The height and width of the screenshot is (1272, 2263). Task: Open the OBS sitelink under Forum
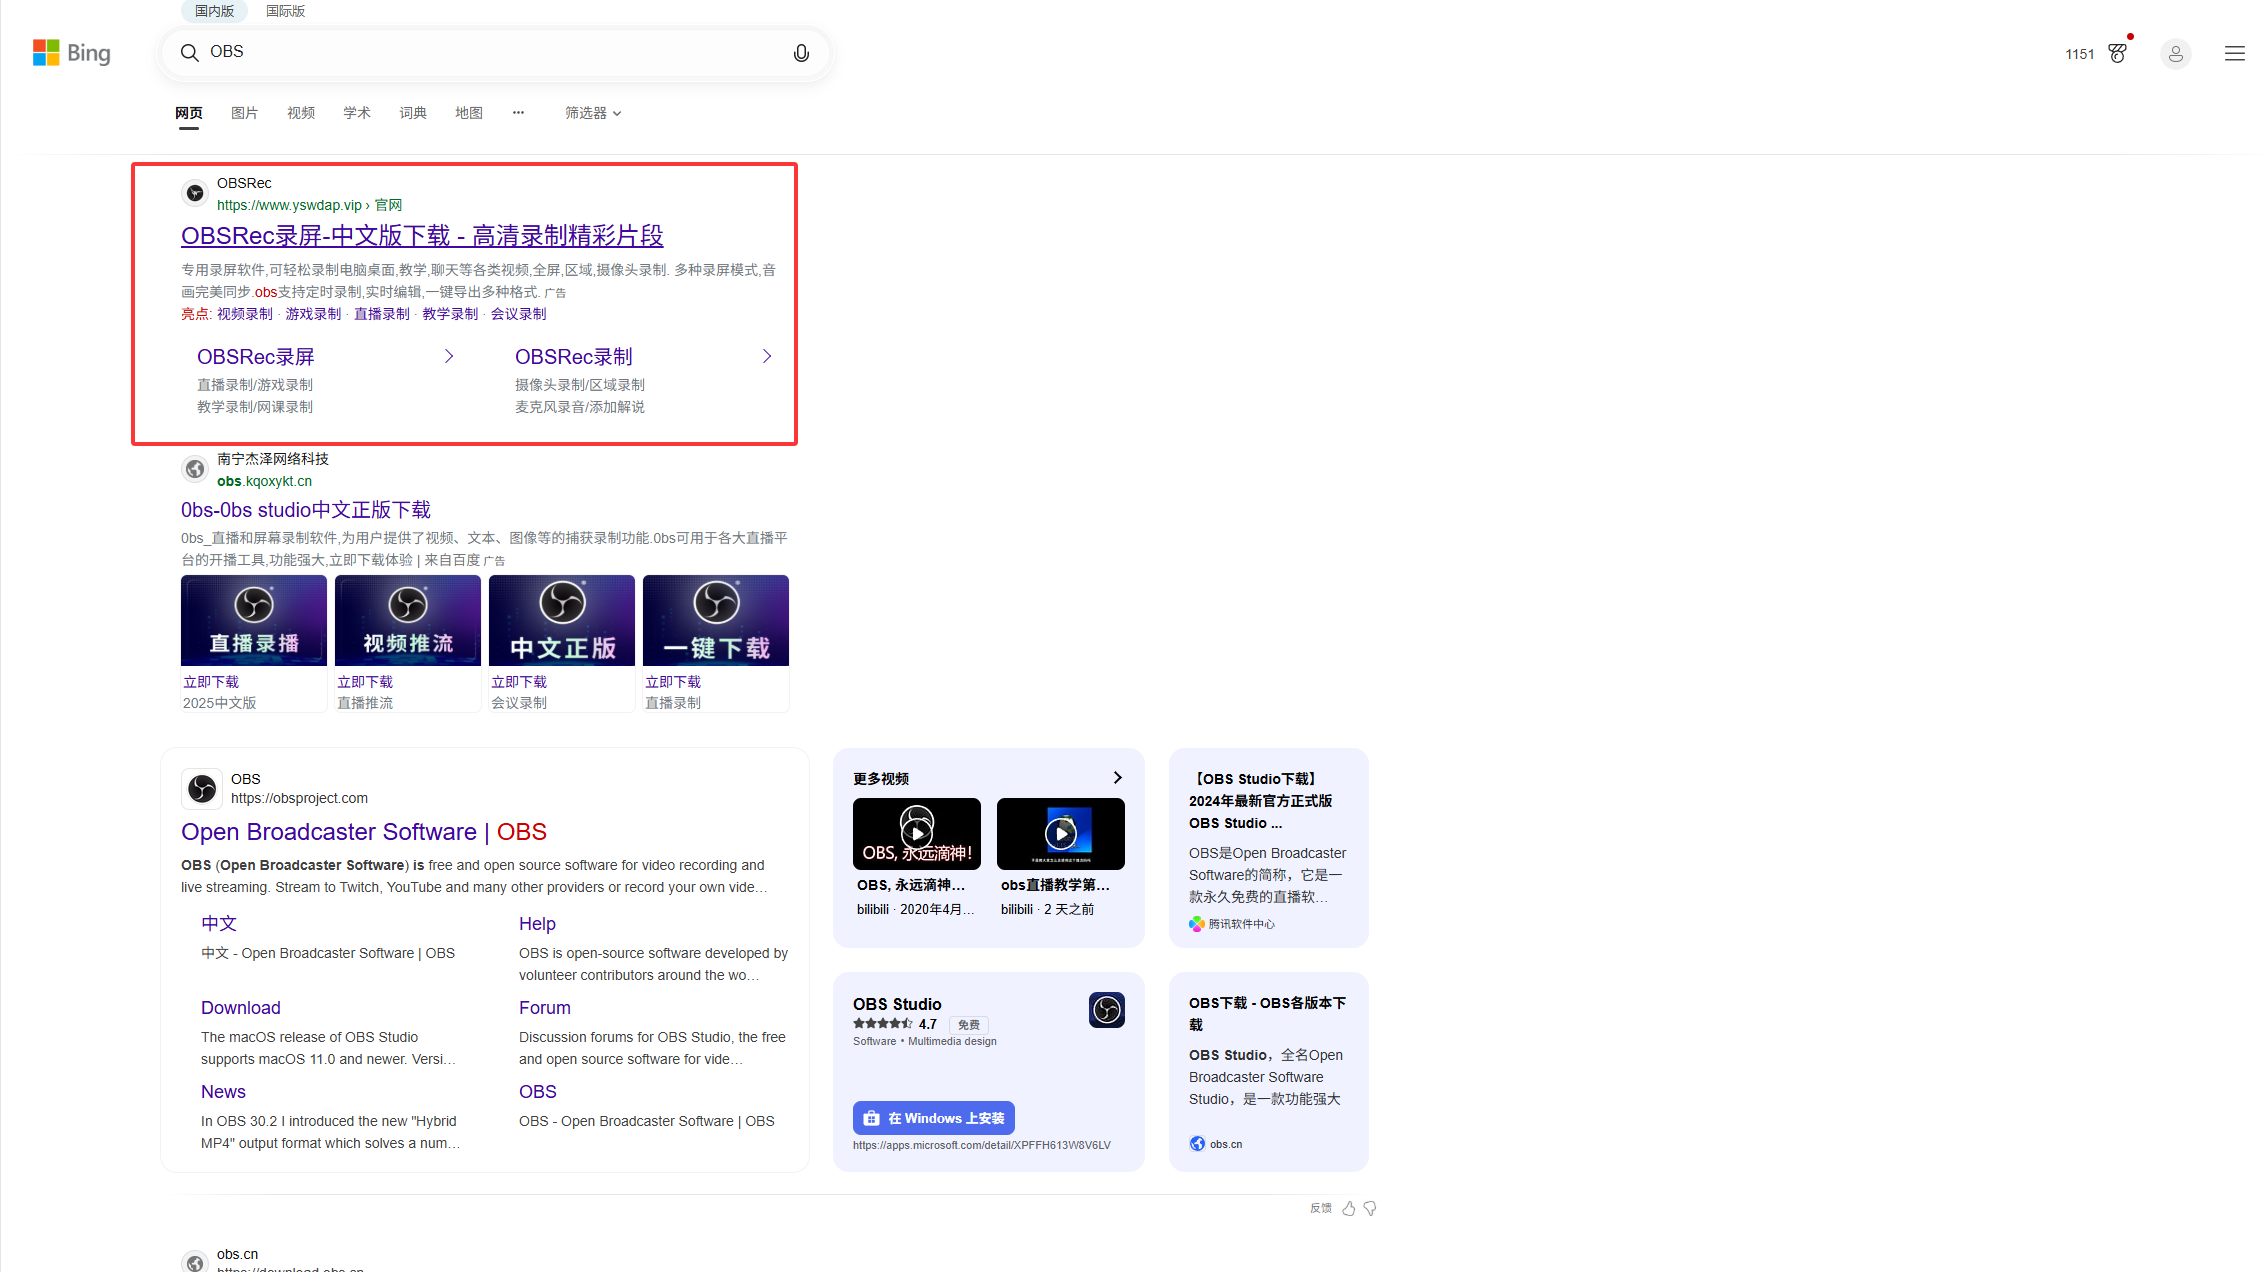pos(538,1092)
